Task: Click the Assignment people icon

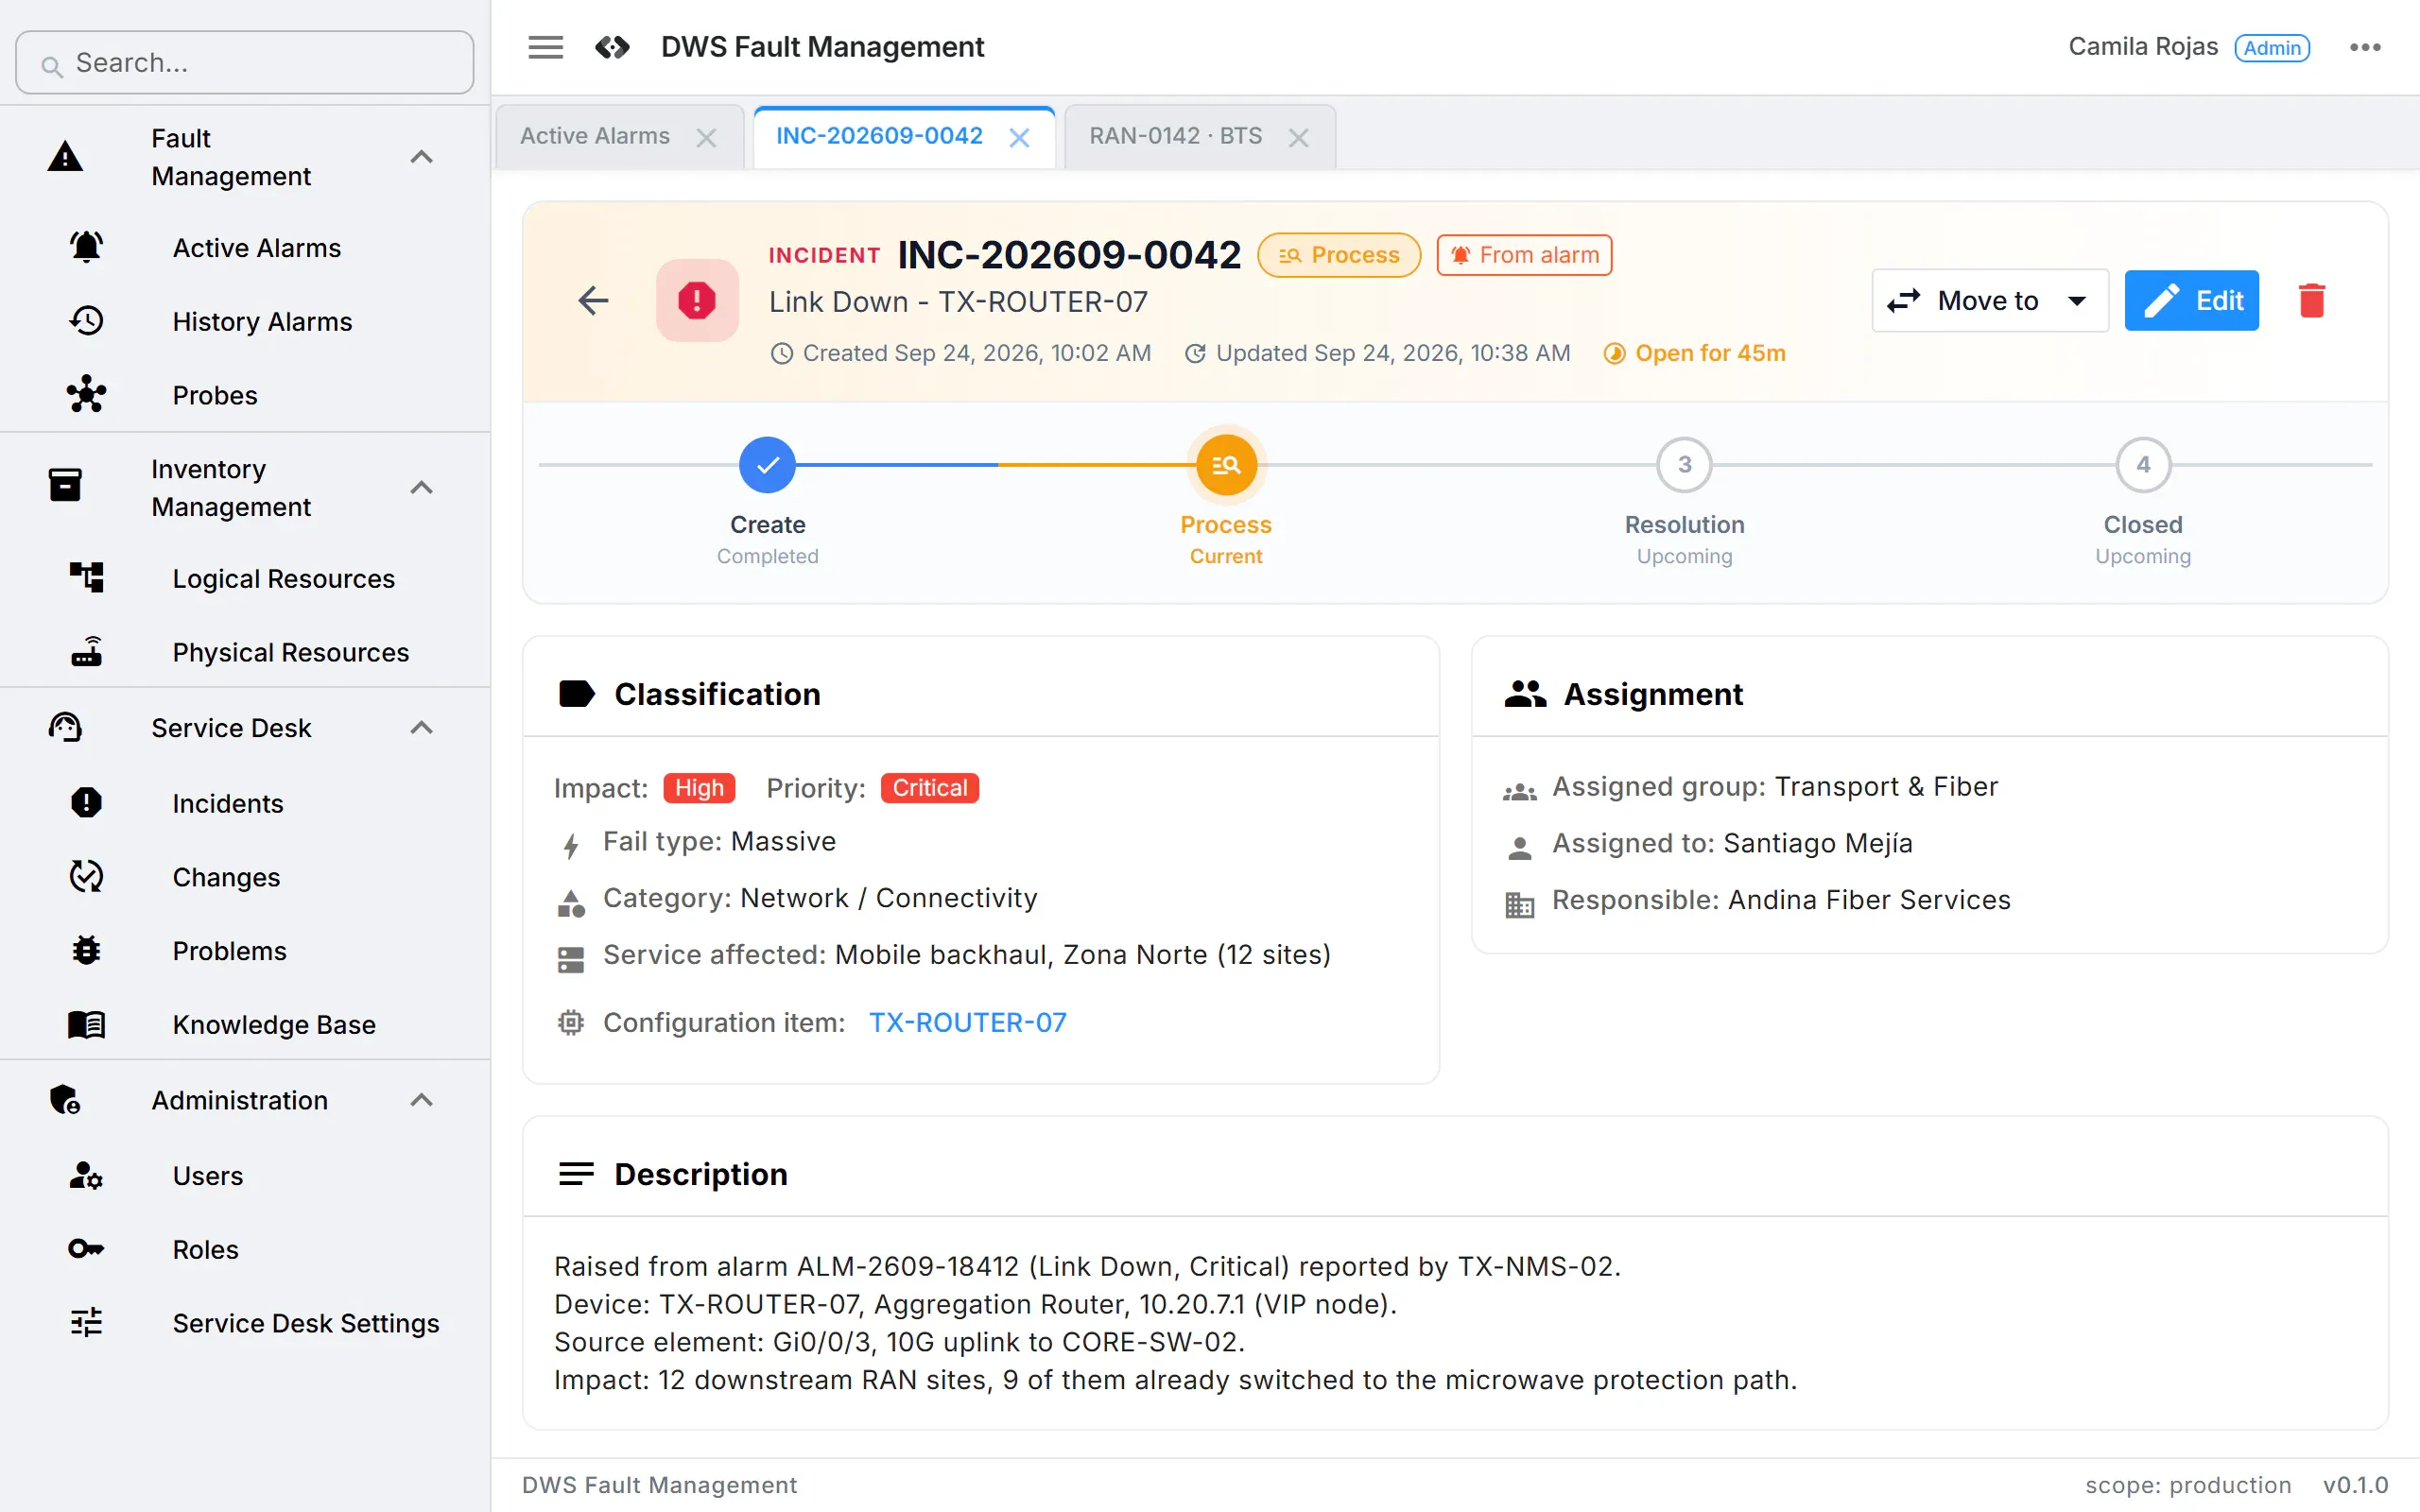Action: pyautogui.click(x=1525, y=694)
